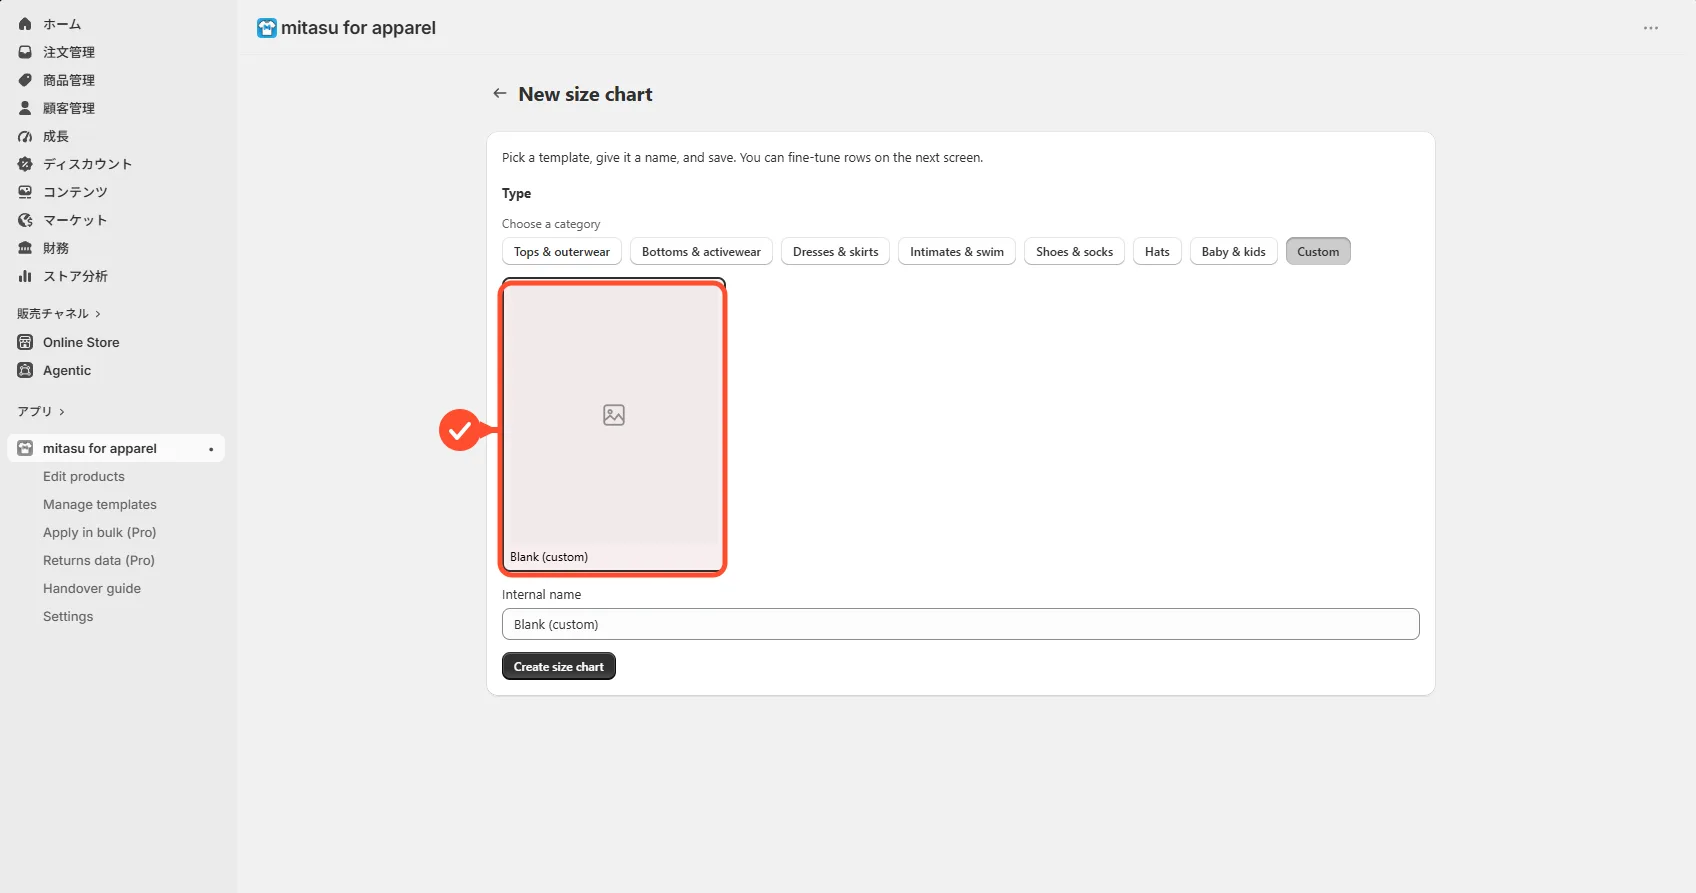1696x893 pixels.
Task: Select the Hats category
Action: click(1157, 252)
